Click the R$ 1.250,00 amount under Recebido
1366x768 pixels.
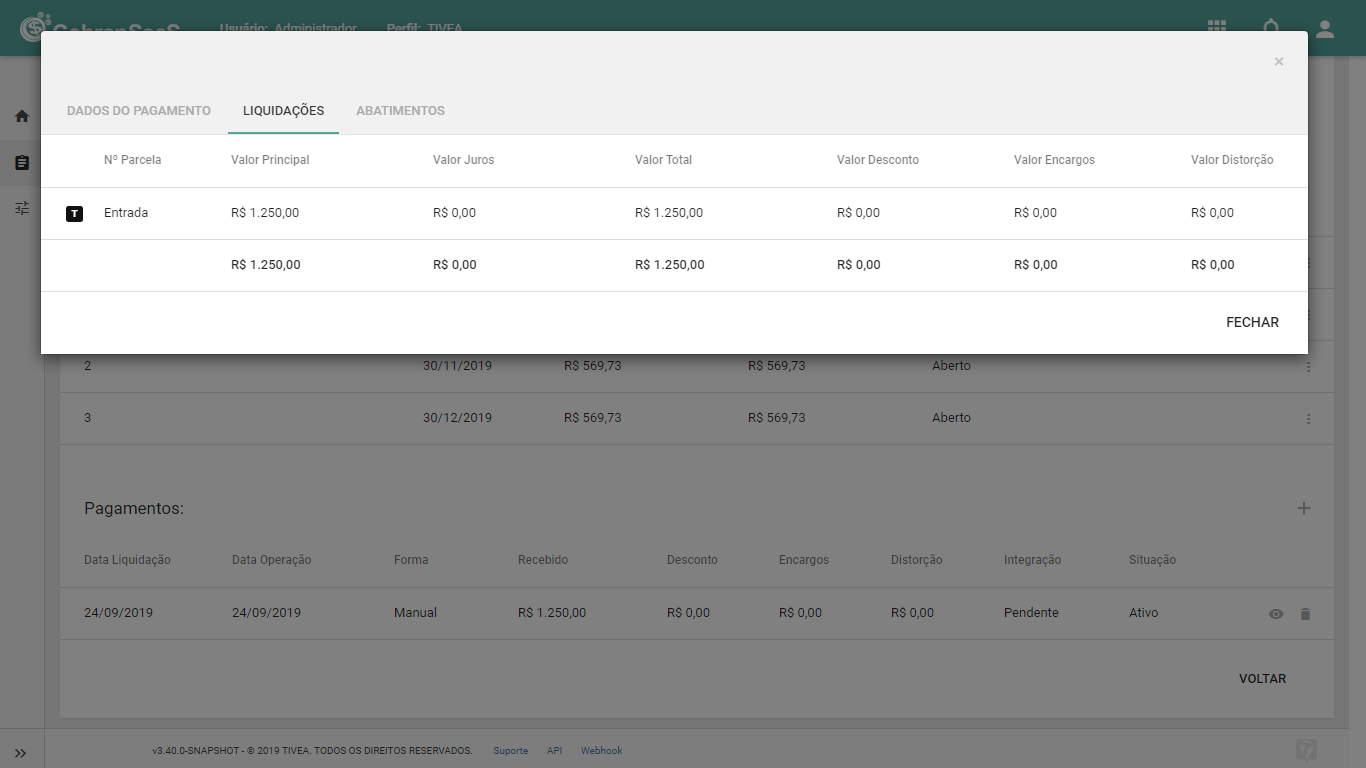(552, 613)
